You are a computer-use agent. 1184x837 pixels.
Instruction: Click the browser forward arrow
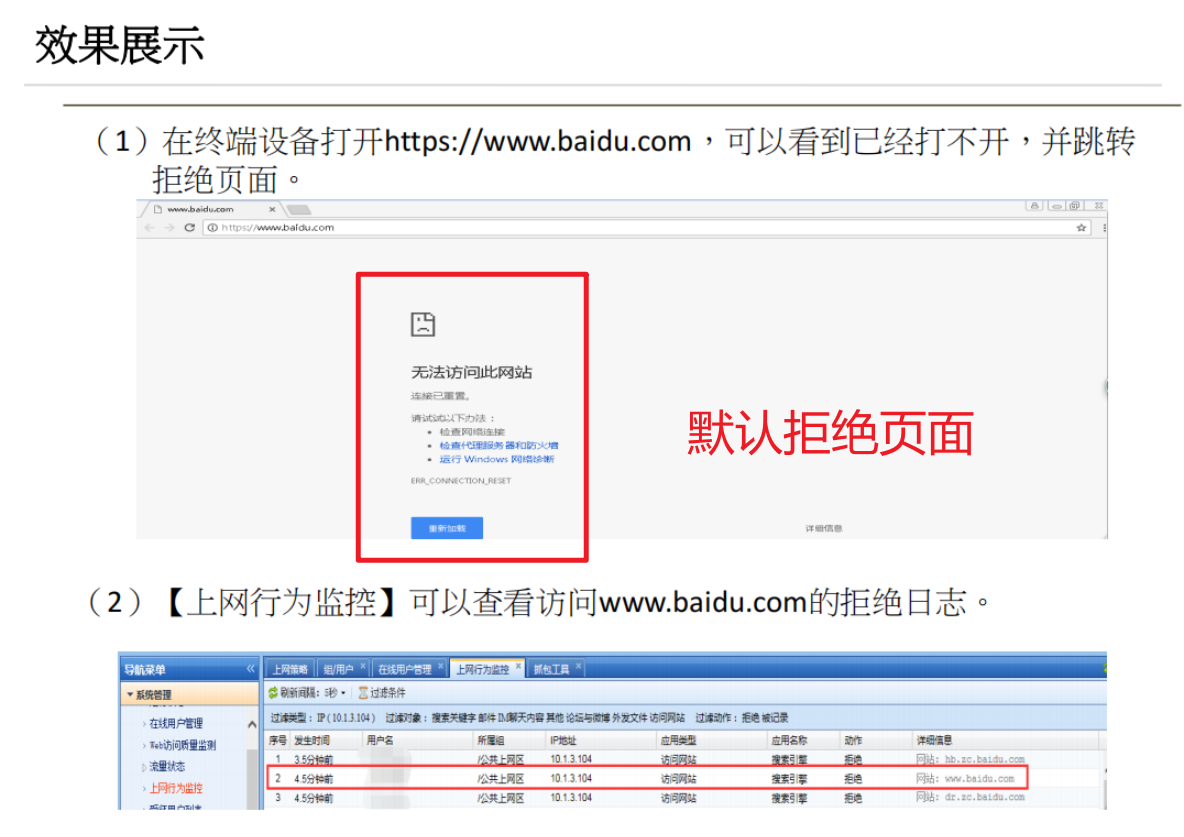pyautogui.click(x=169, y=227)
